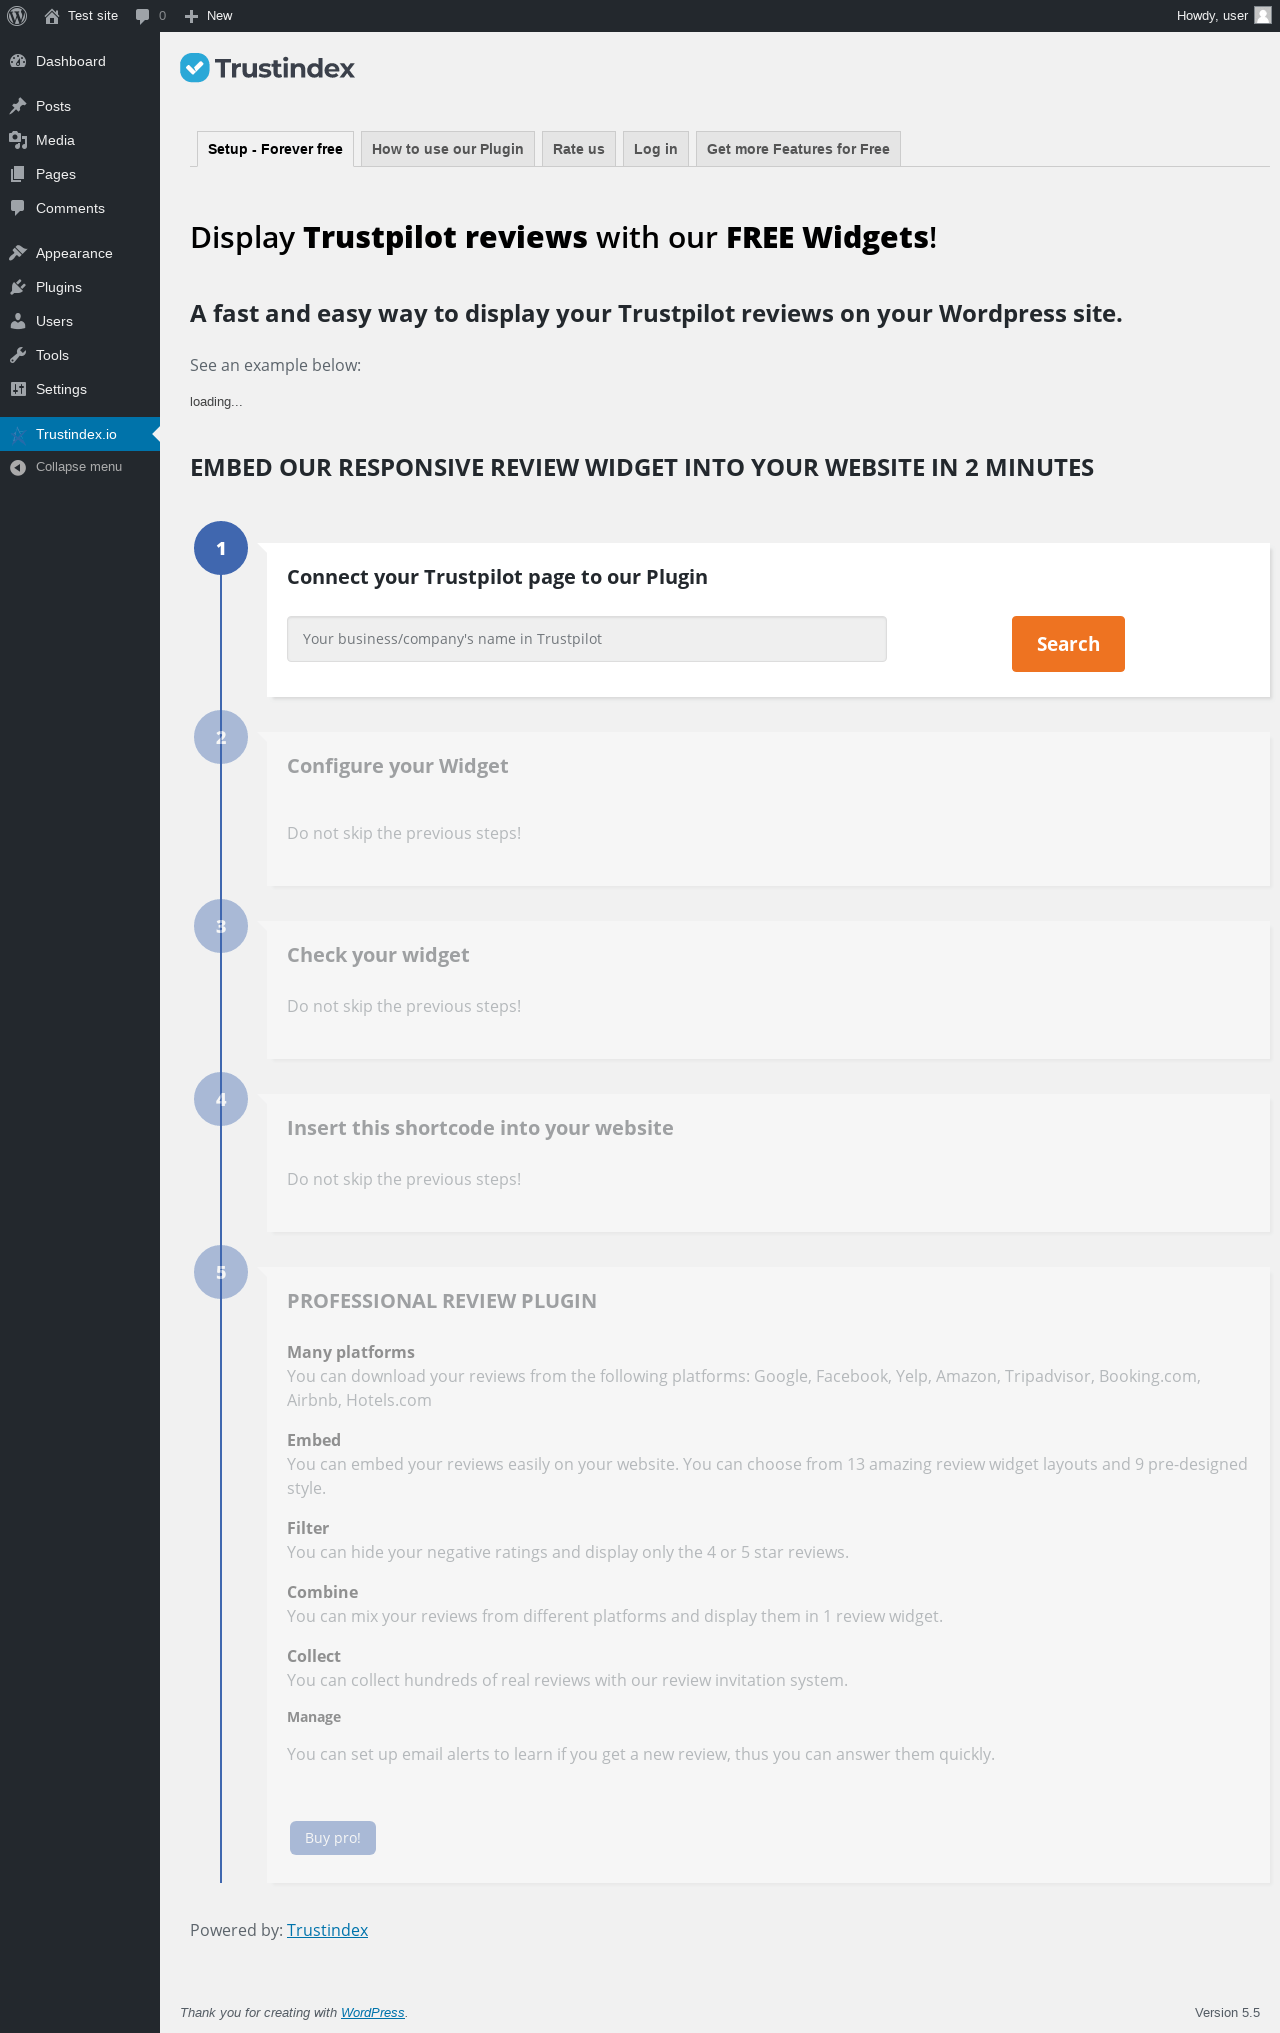This screenshot has width=1280, height=2033.
Task: Click the plus icon beside New
Action: (192, 16)
